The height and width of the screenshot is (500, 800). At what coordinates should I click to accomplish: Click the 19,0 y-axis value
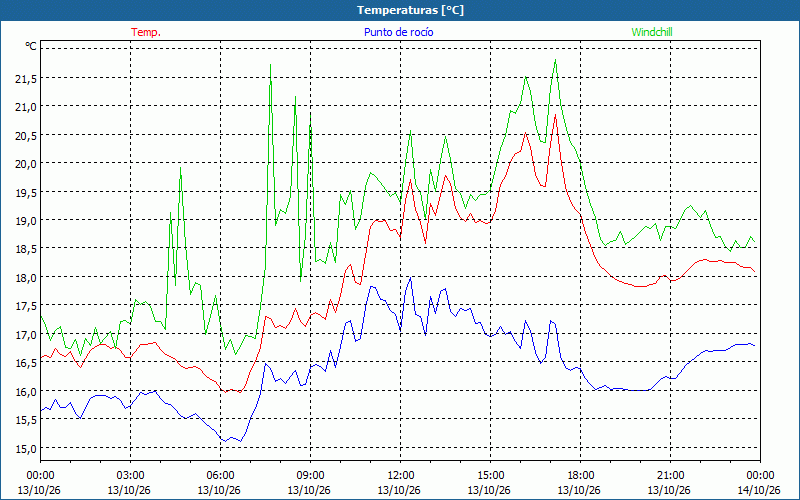coord(26,220)
